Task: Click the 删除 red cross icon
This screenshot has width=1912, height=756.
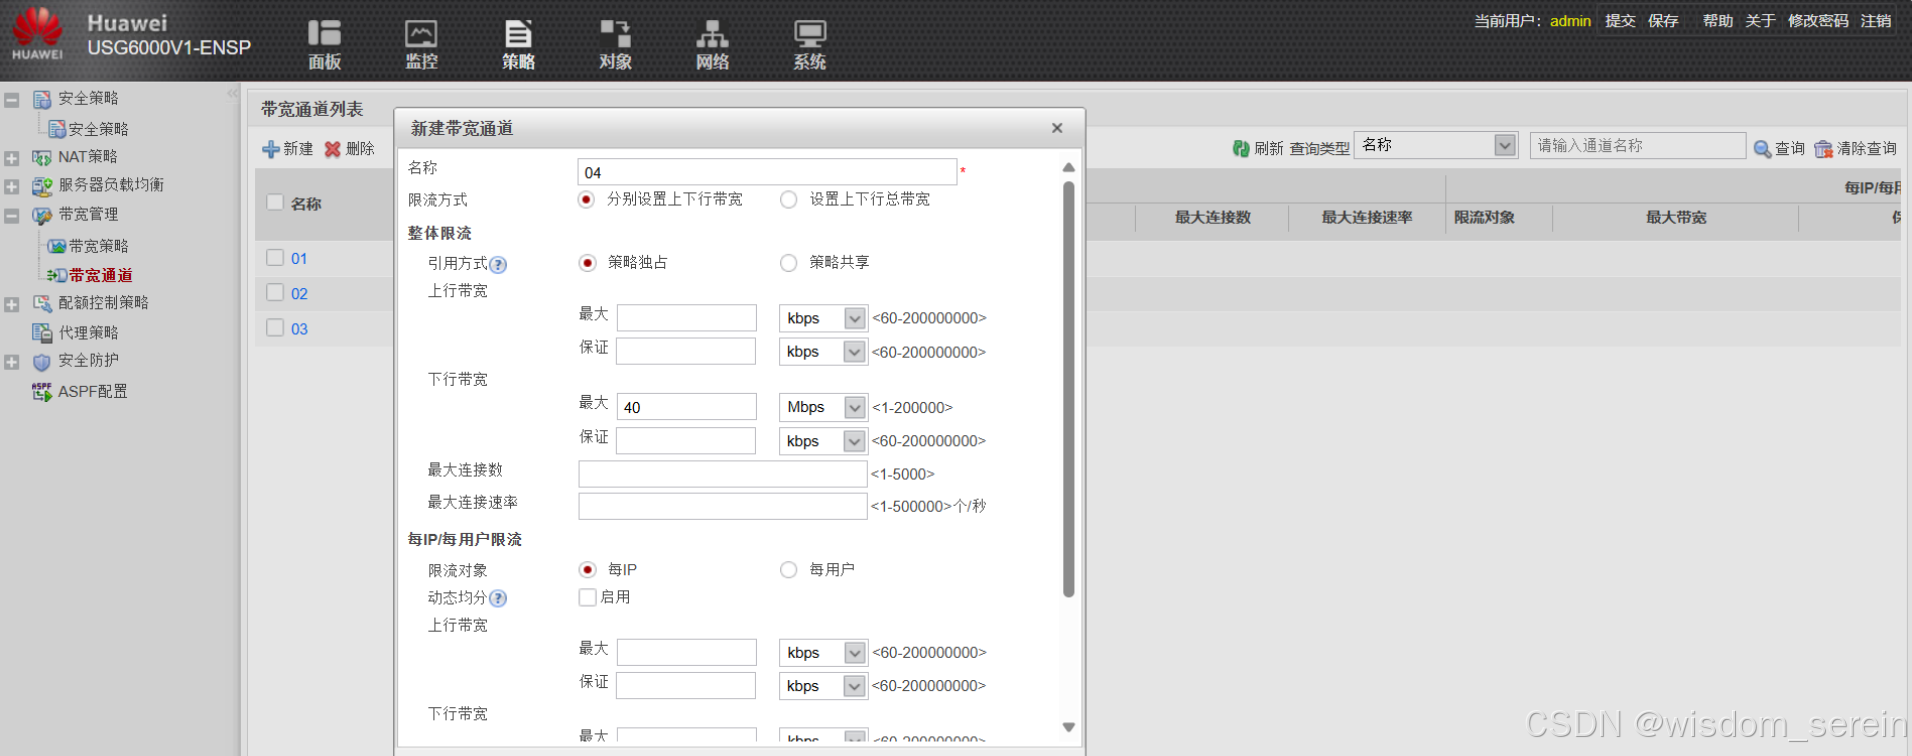Action: [333, 149]
